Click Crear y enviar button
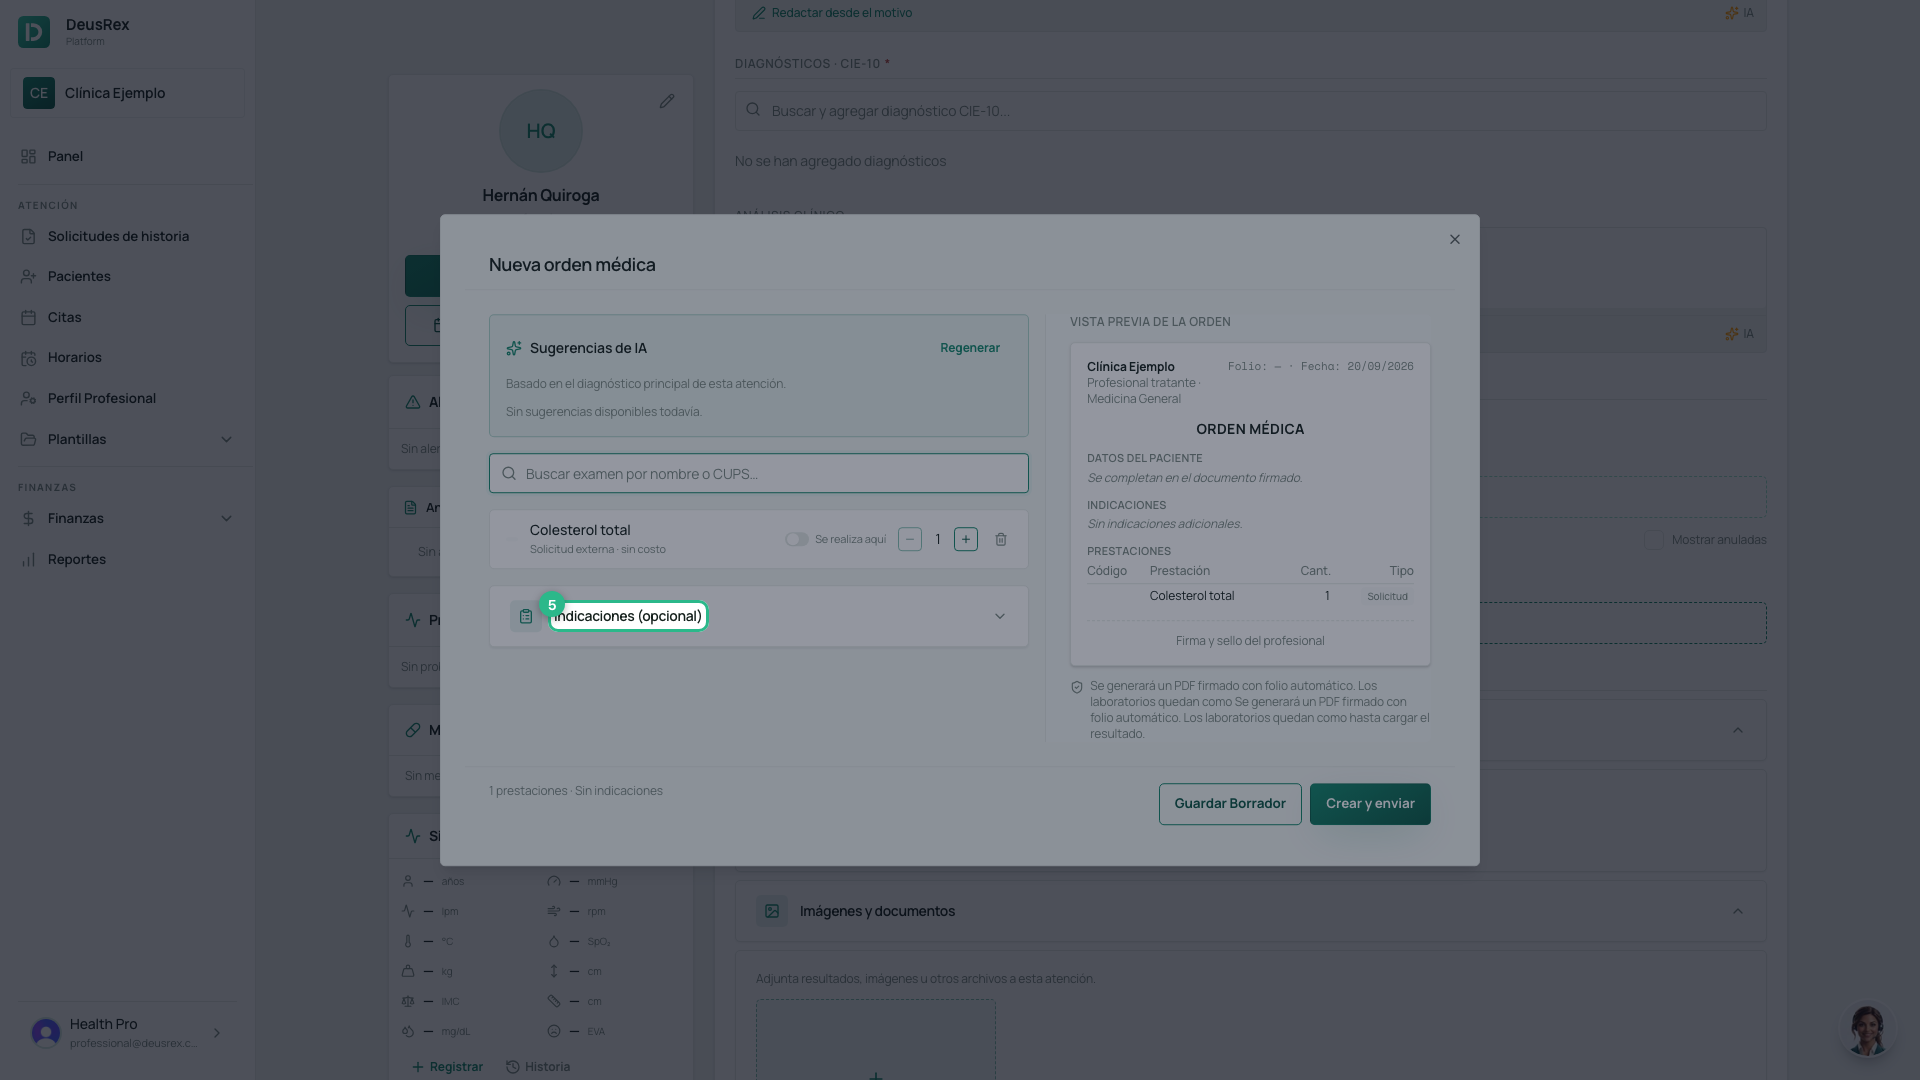Image resolution: width=1920 pixels, height=1080 pixels. tap(1370, 804)
